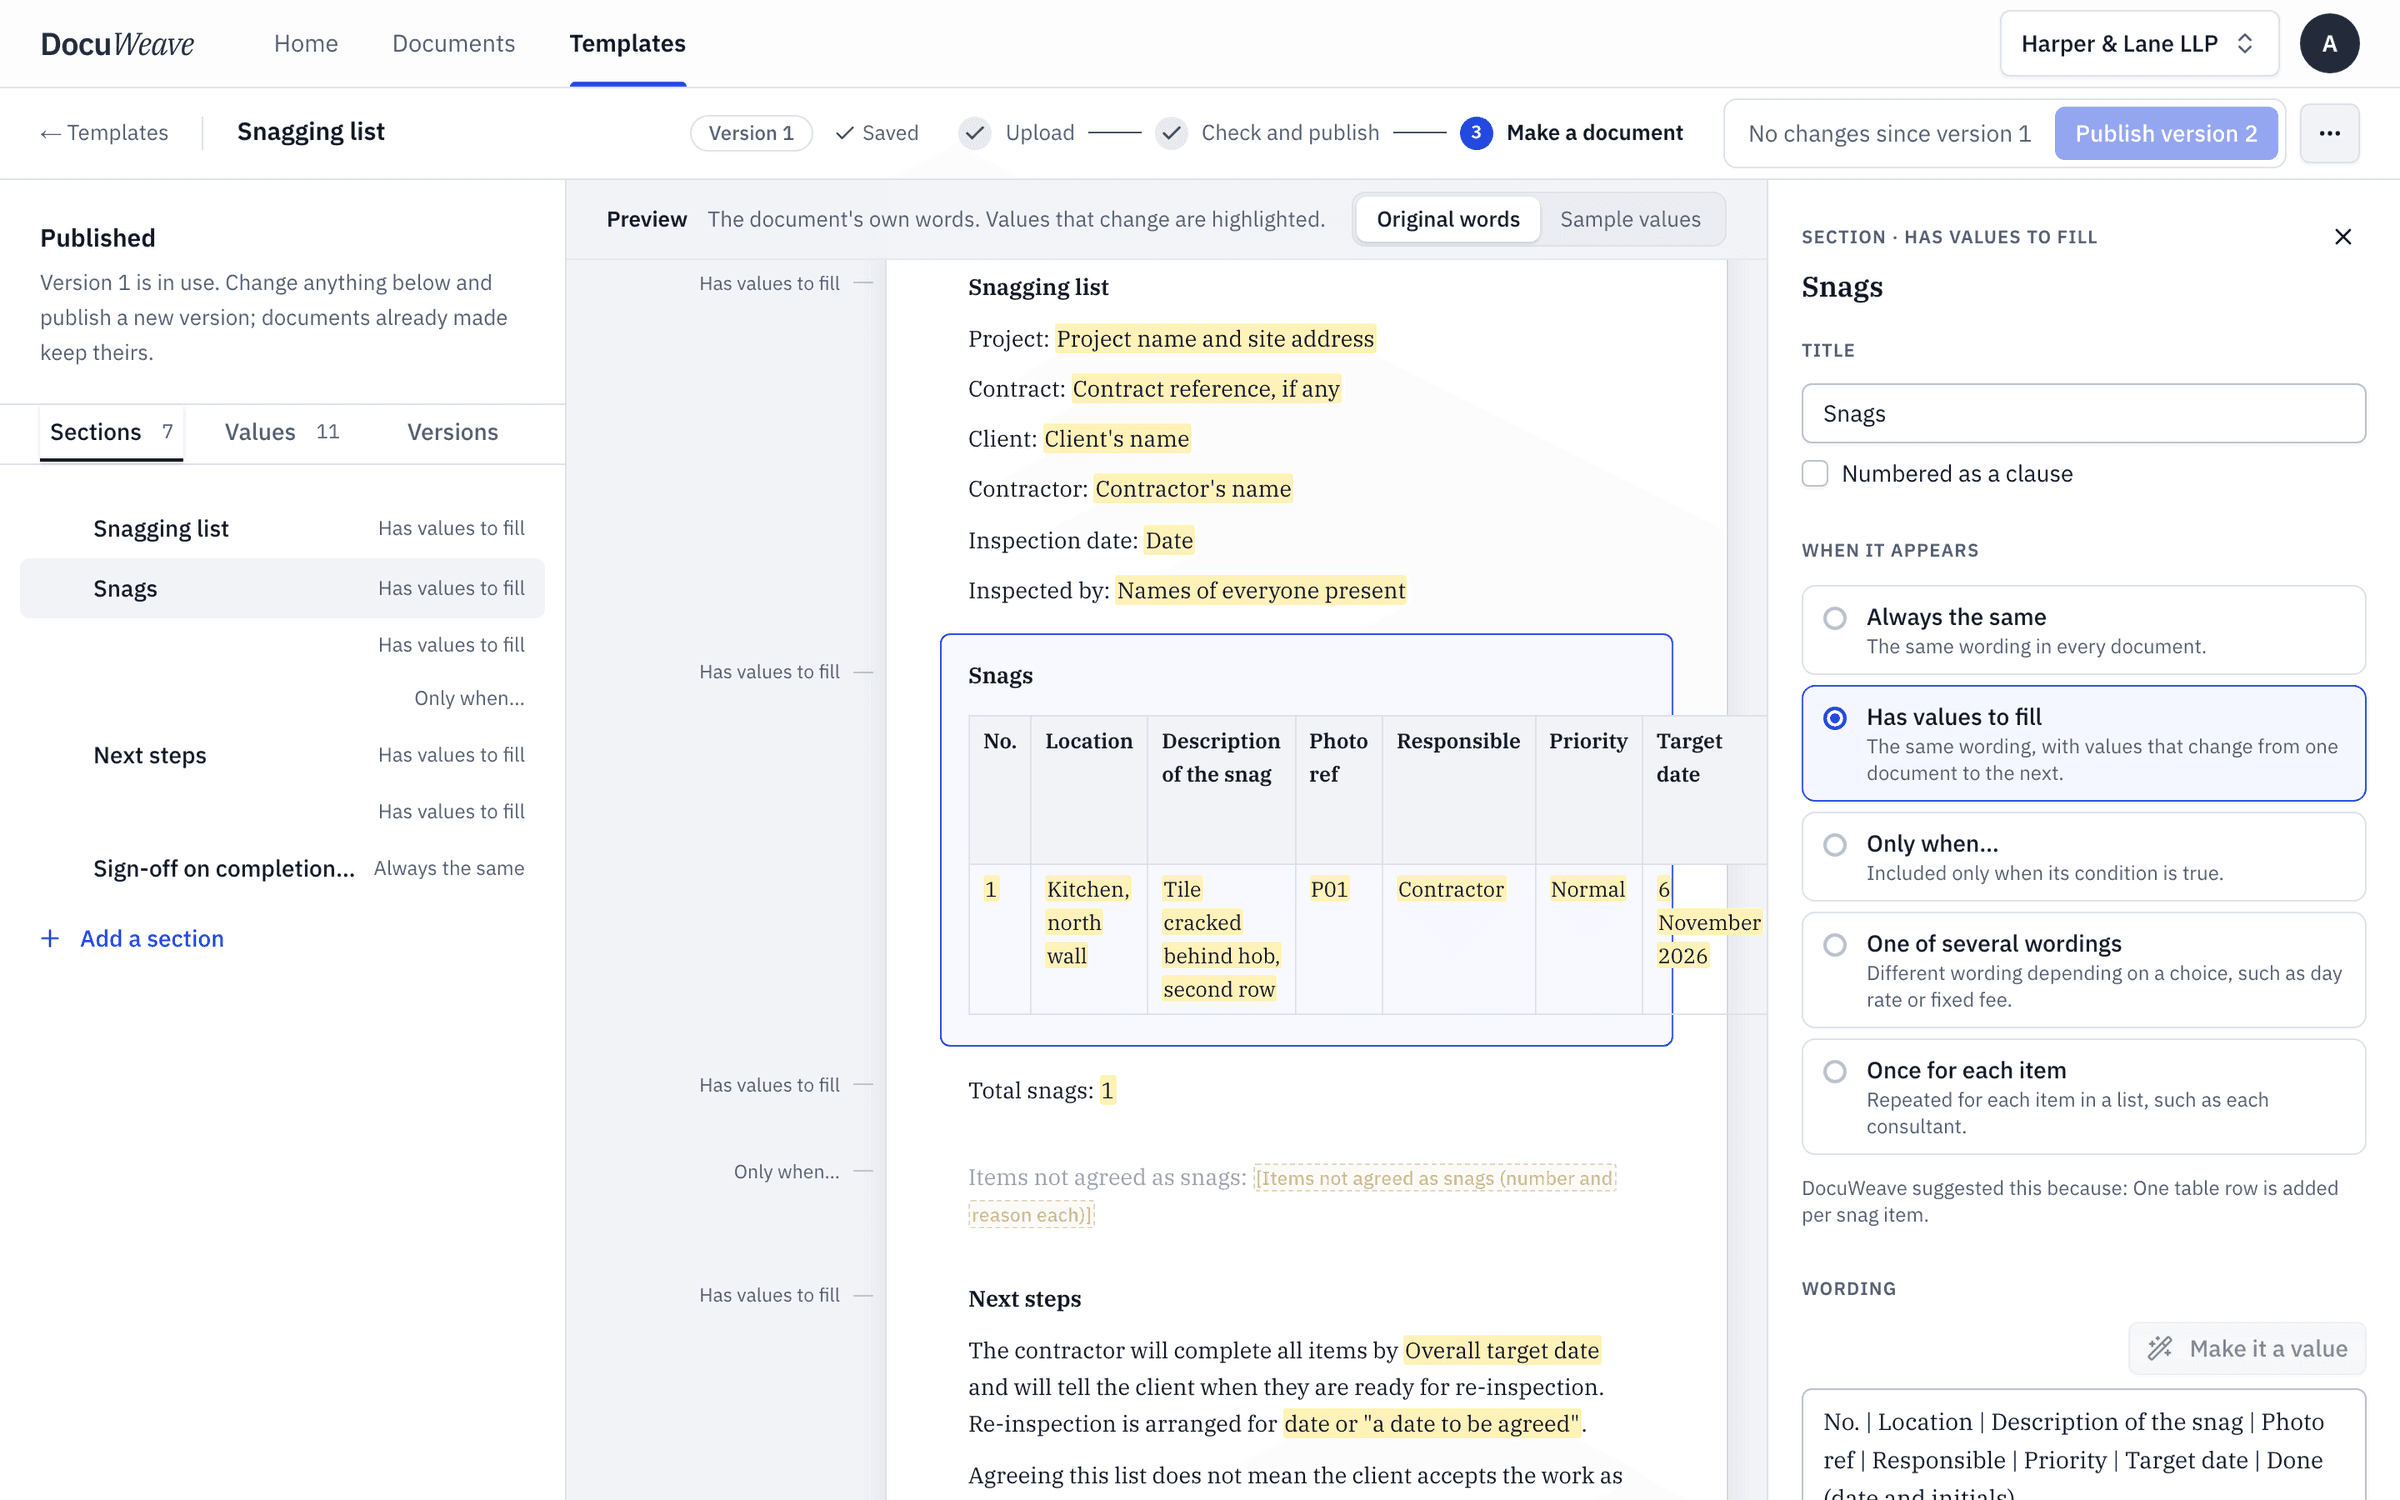Open the three-dot more options menu
Screen dimensions: 2400x1500
2329,133
